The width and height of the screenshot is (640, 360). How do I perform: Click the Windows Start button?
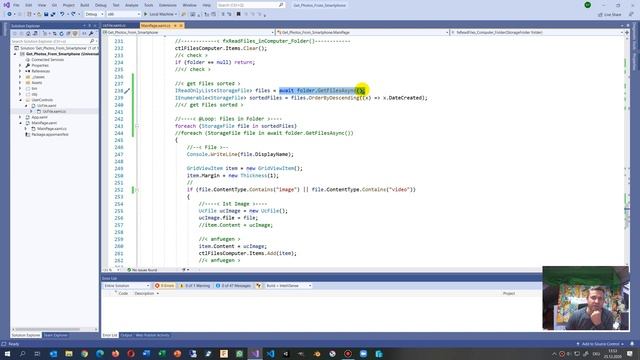point(7,353)
